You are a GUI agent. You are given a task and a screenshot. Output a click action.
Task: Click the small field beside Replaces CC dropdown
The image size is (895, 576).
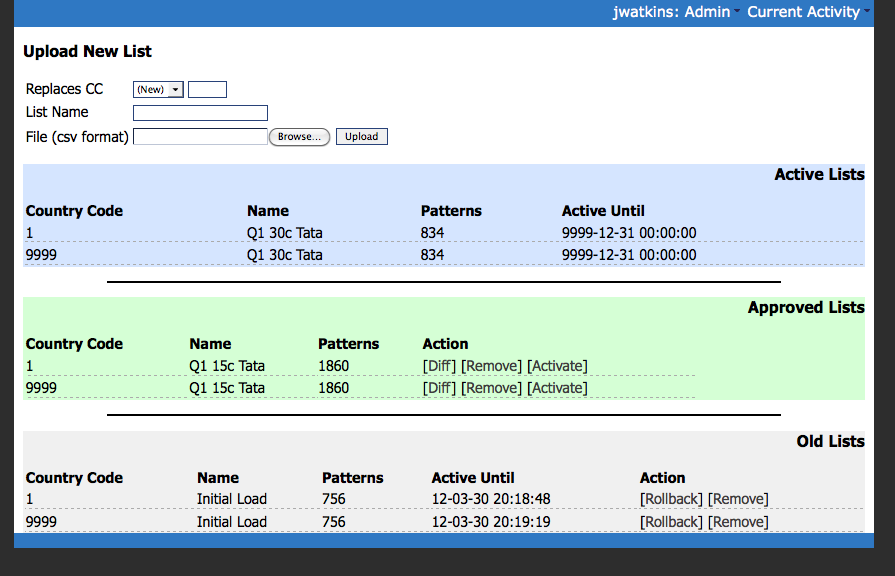(x=207, y=89)
